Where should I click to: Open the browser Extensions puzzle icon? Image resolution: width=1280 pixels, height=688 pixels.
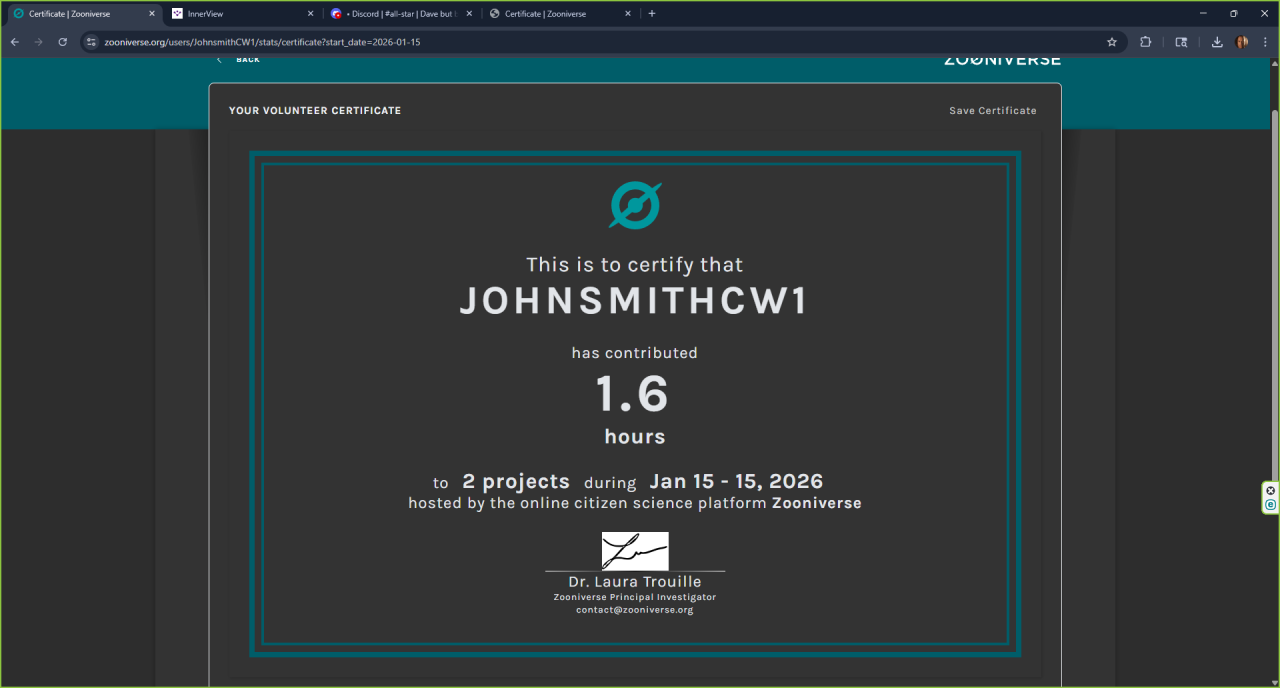click(1146, 42)
